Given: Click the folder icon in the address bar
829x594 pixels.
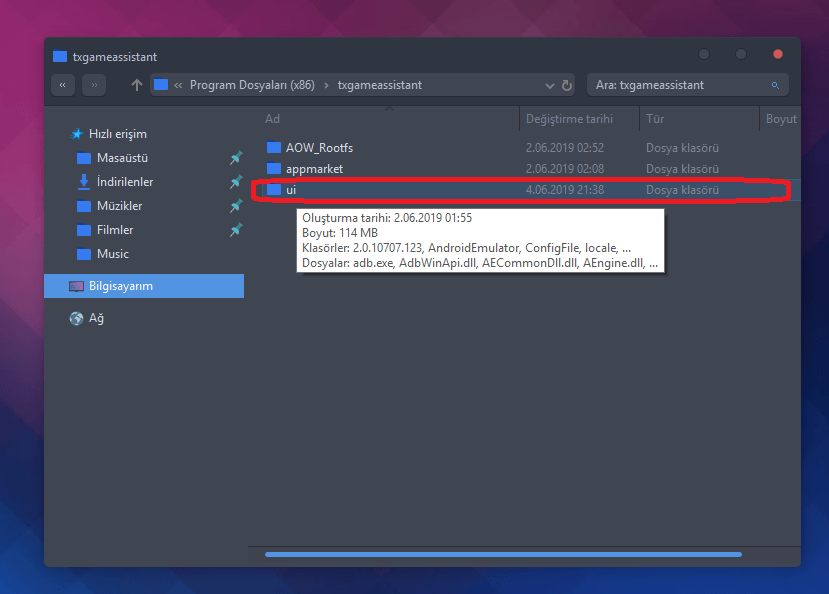Looking at the screenshot, I should (161, 85).
